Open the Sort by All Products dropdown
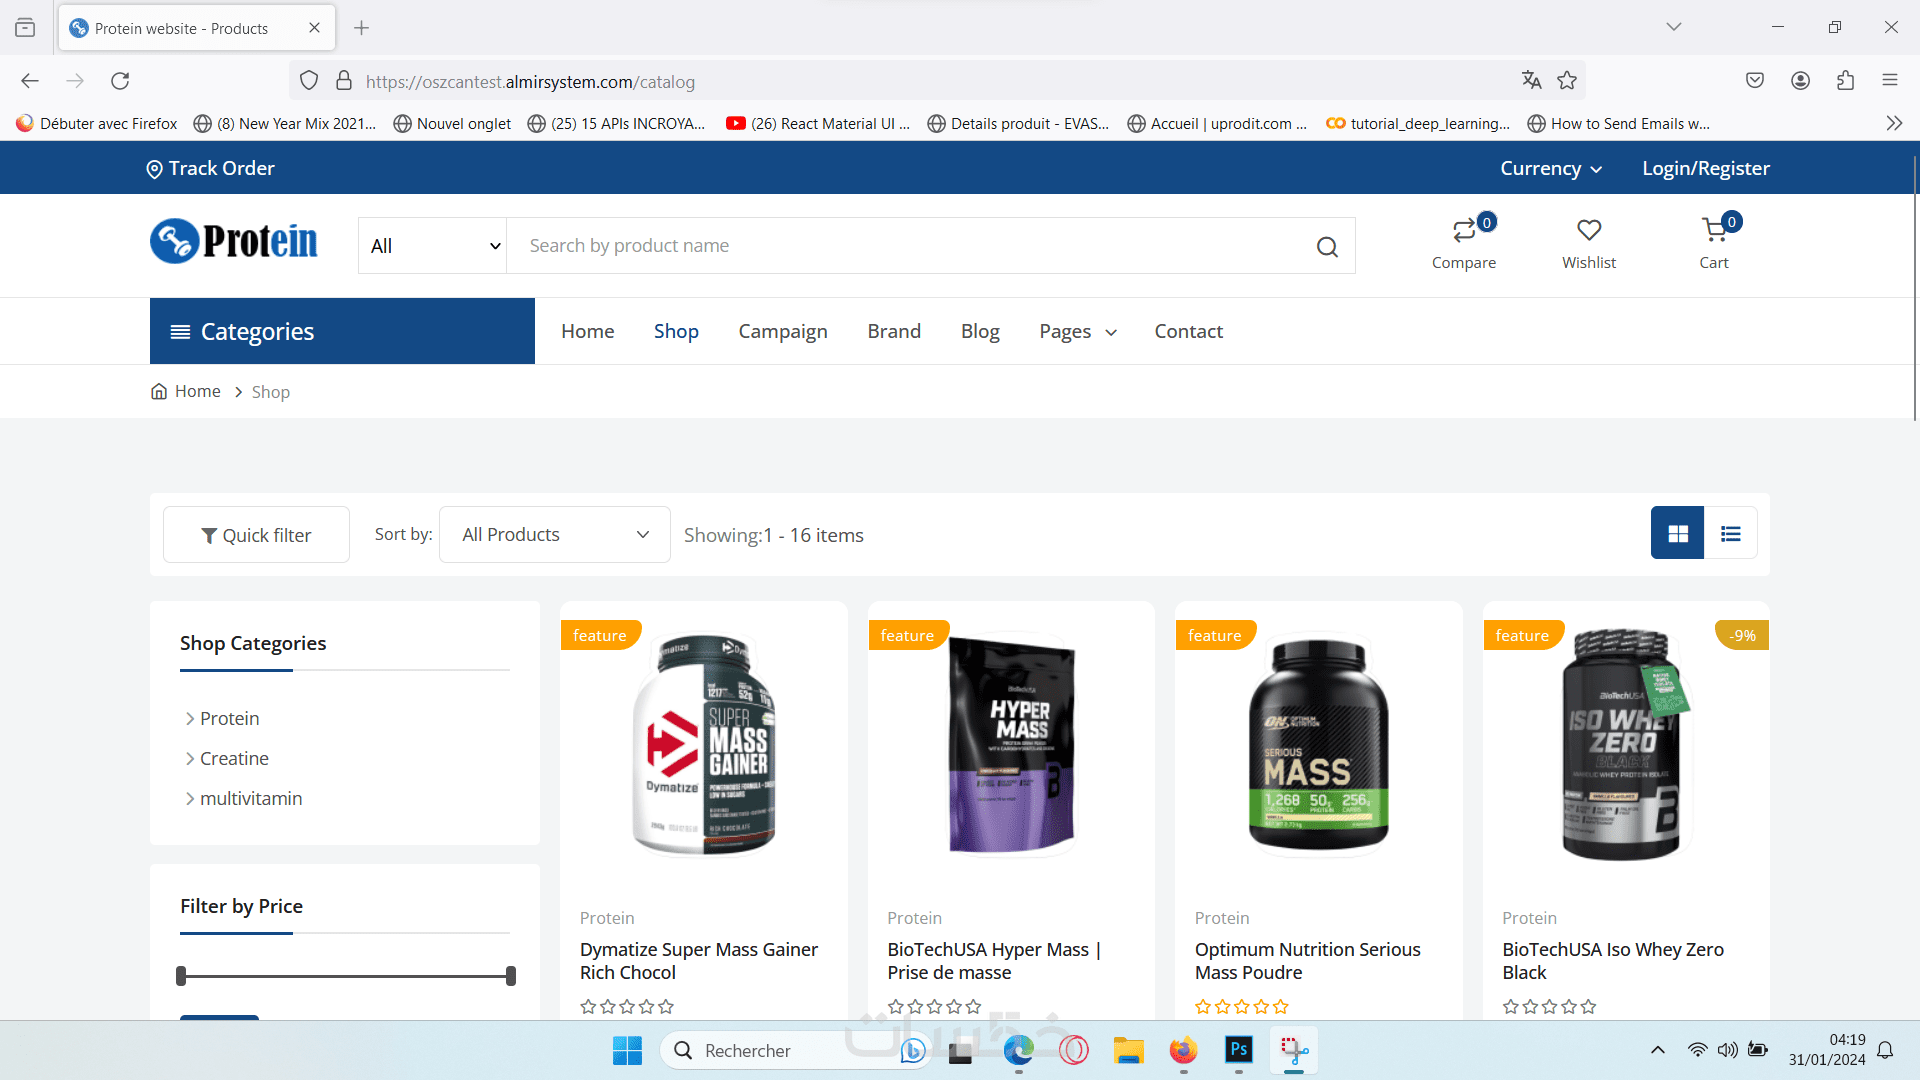 (555, 535)
